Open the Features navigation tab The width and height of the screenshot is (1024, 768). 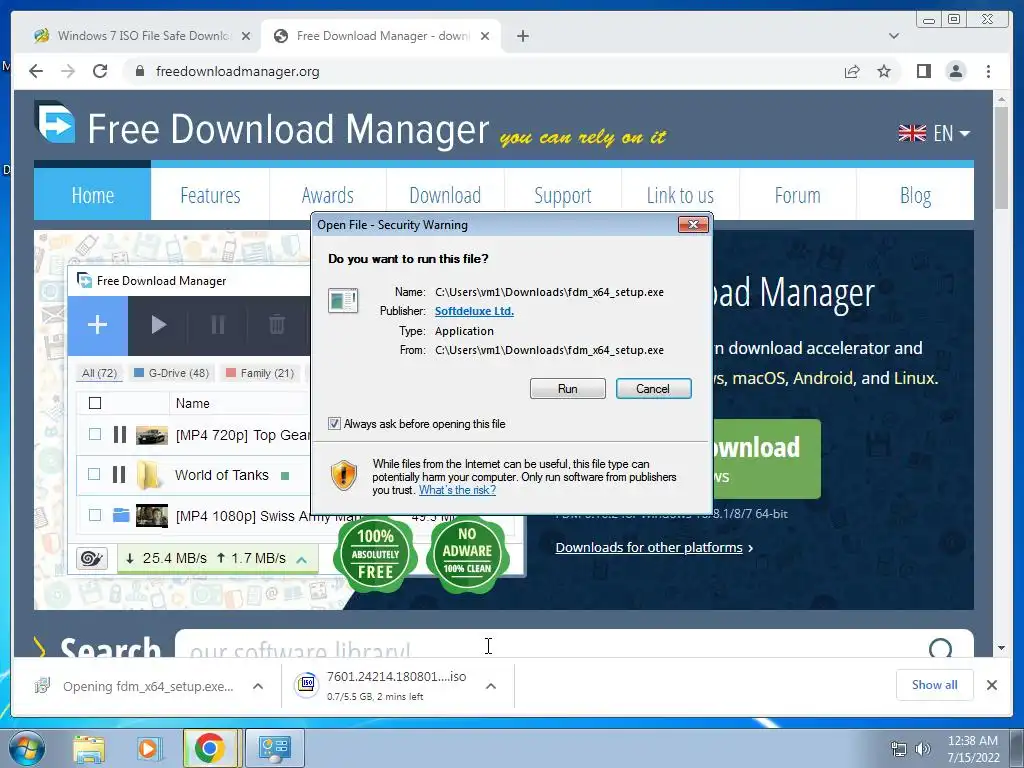tap(210, 195)
